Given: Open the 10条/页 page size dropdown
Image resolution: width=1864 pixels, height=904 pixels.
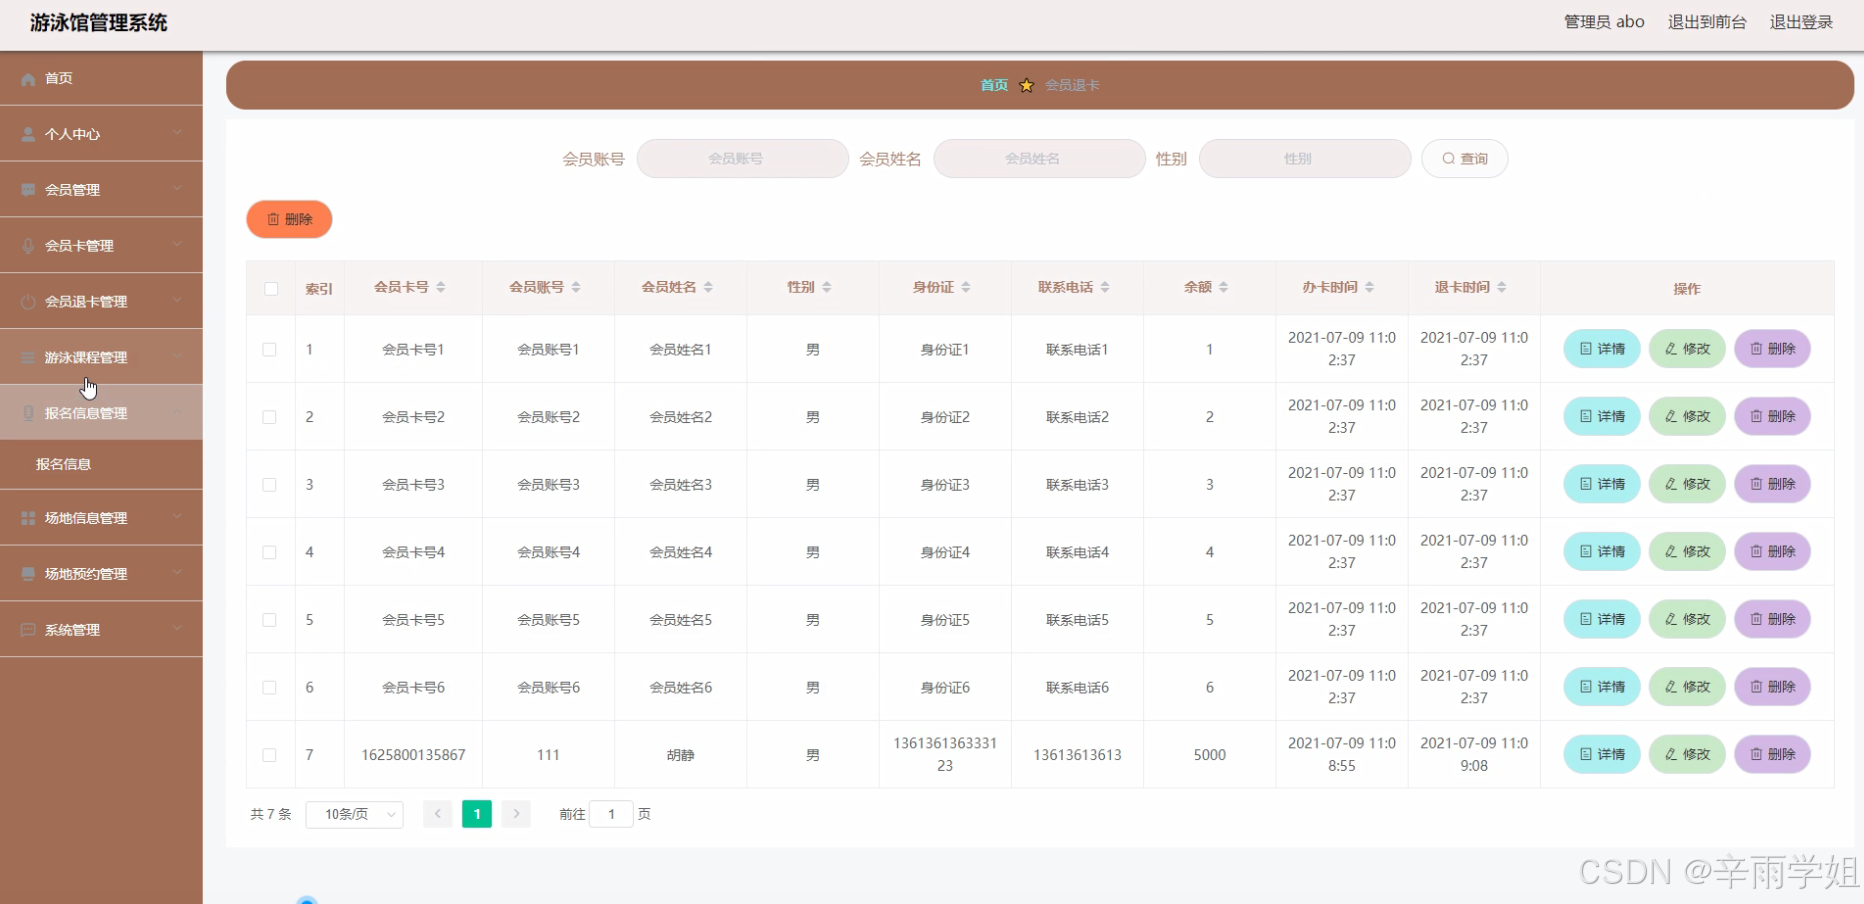Looking at the screenshot, I should point(354,814).
